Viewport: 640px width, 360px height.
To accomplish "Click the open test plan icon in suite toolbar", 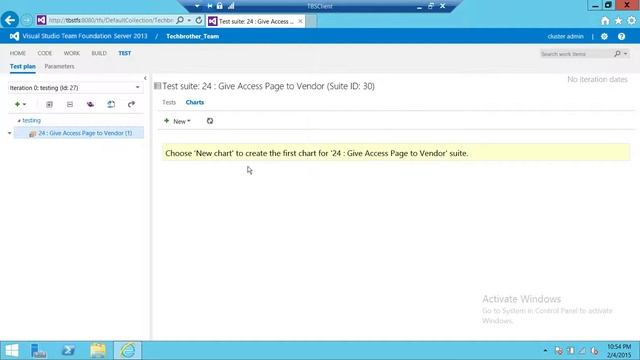I will pyautogui.click(x=111, y=104).
